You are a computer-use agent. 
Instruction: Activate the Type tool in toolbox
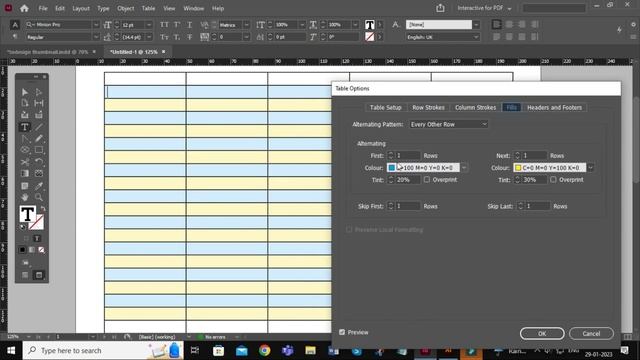point(25,127)
